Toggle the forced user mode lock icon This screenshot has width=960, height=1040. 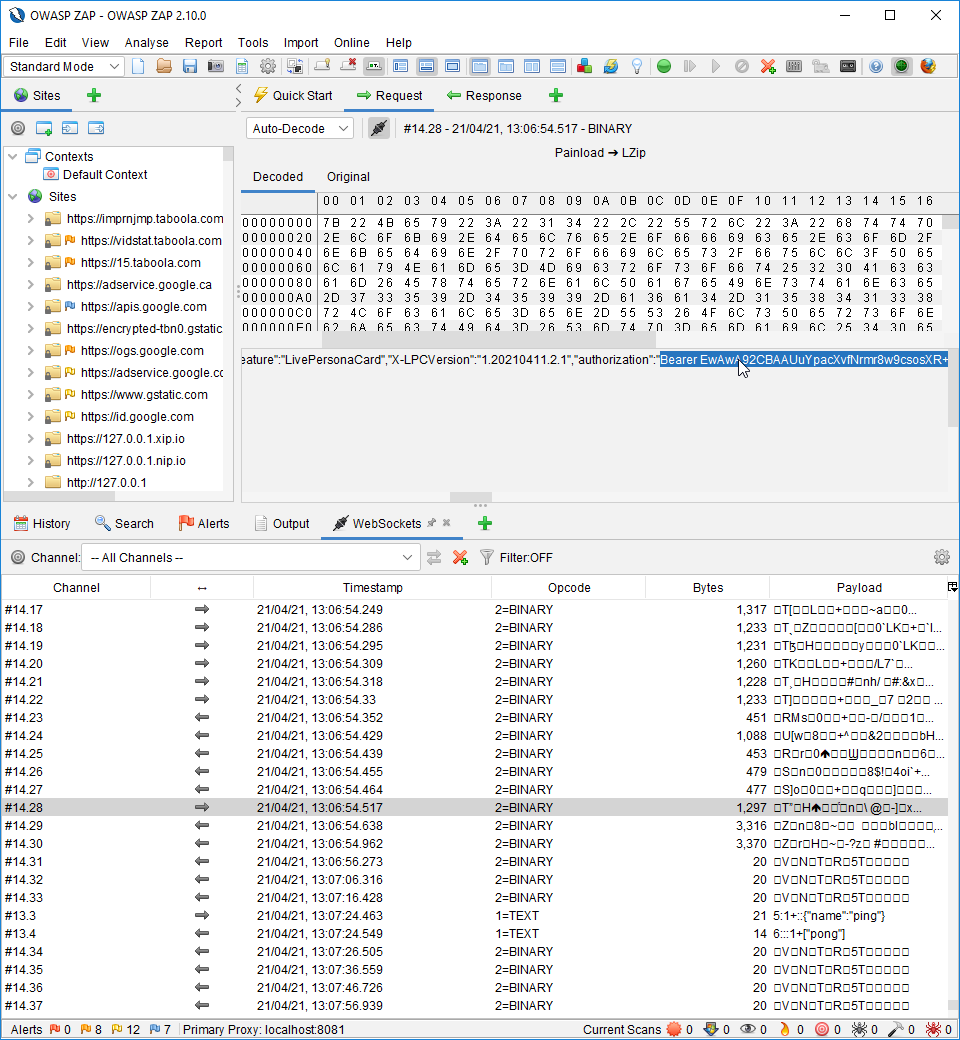(821, 66)
